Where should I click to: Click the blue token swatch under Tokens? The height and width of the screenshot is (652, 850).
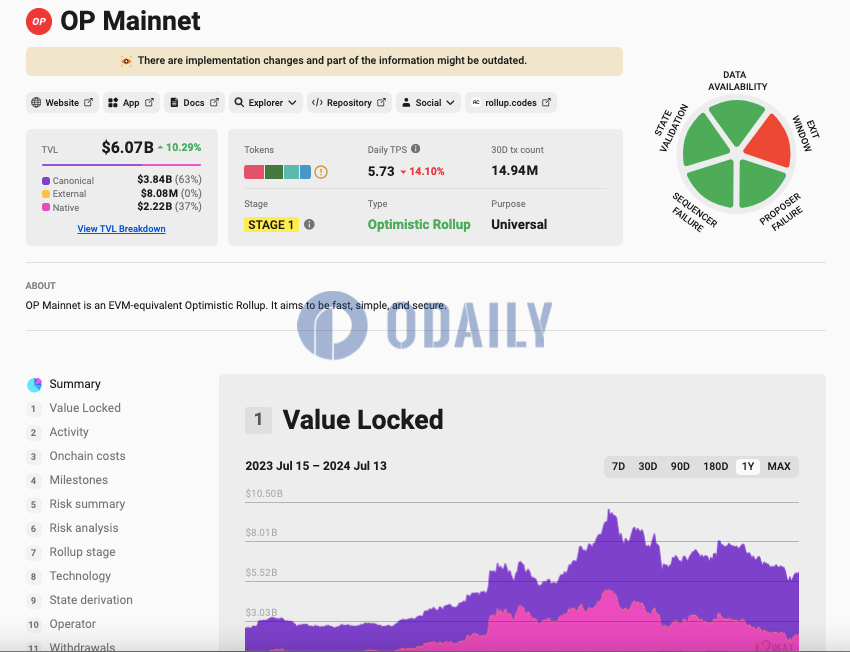tap(305, 172)
